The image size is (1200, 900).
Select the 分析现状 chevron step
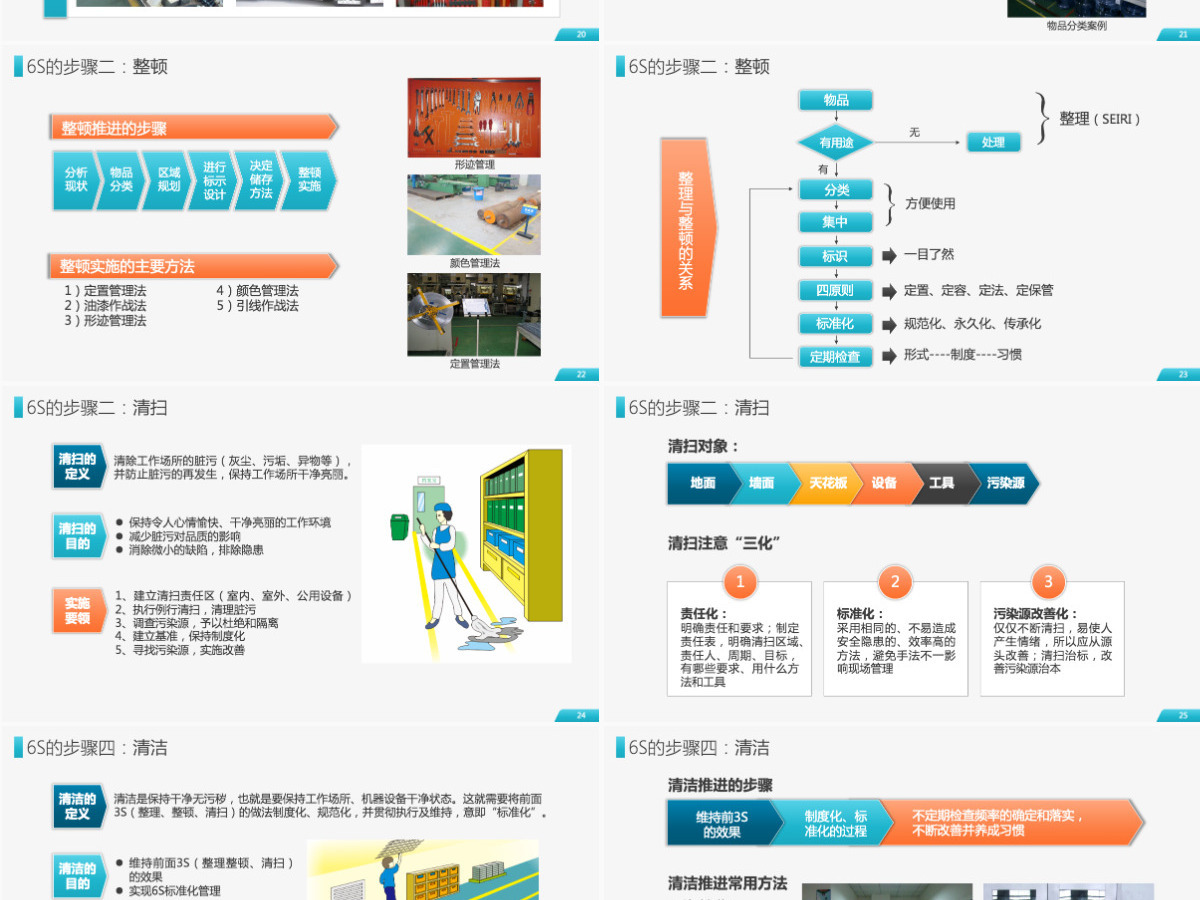[75, 180]
